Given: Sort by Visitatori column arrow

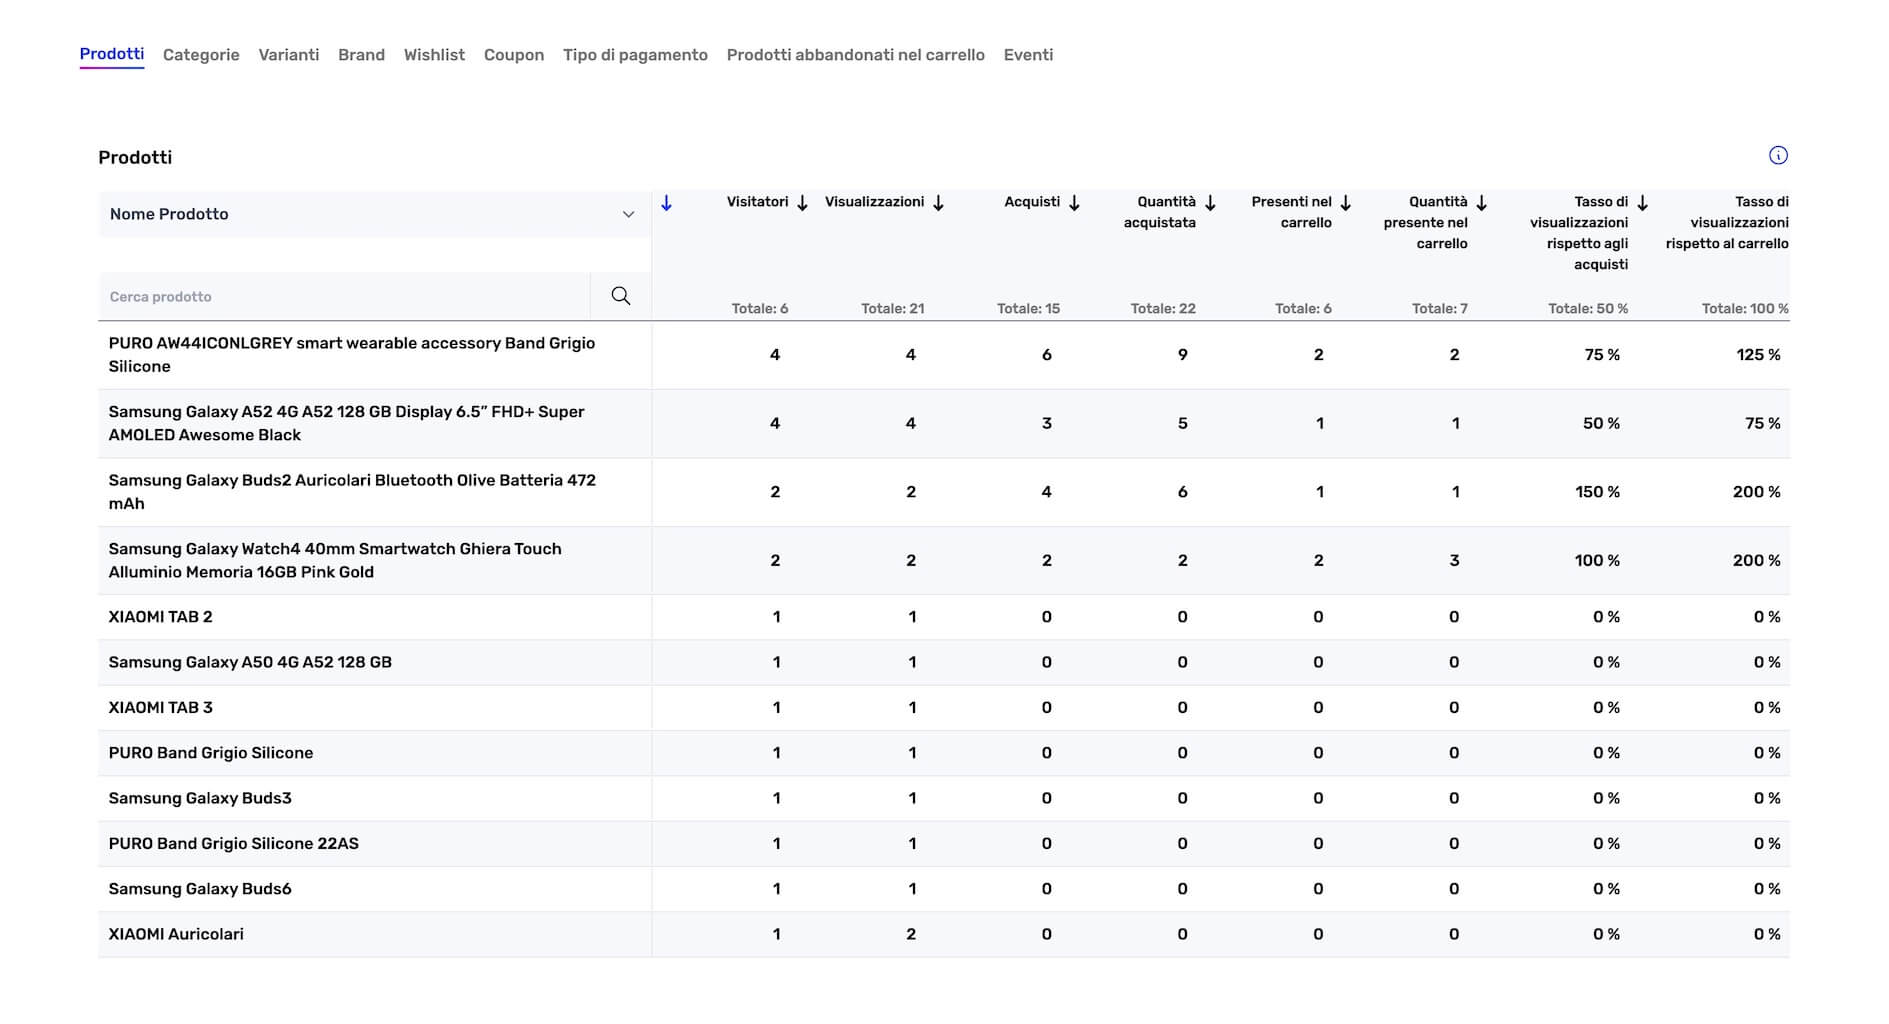Looking at the screenshot, I should pos(802,203).
